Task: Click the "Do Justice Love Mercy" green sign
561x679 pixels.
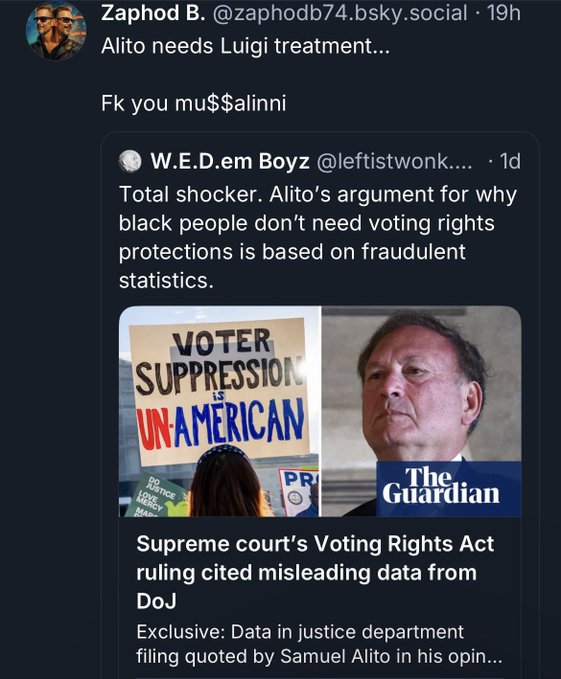Action: tap(156, 495)
